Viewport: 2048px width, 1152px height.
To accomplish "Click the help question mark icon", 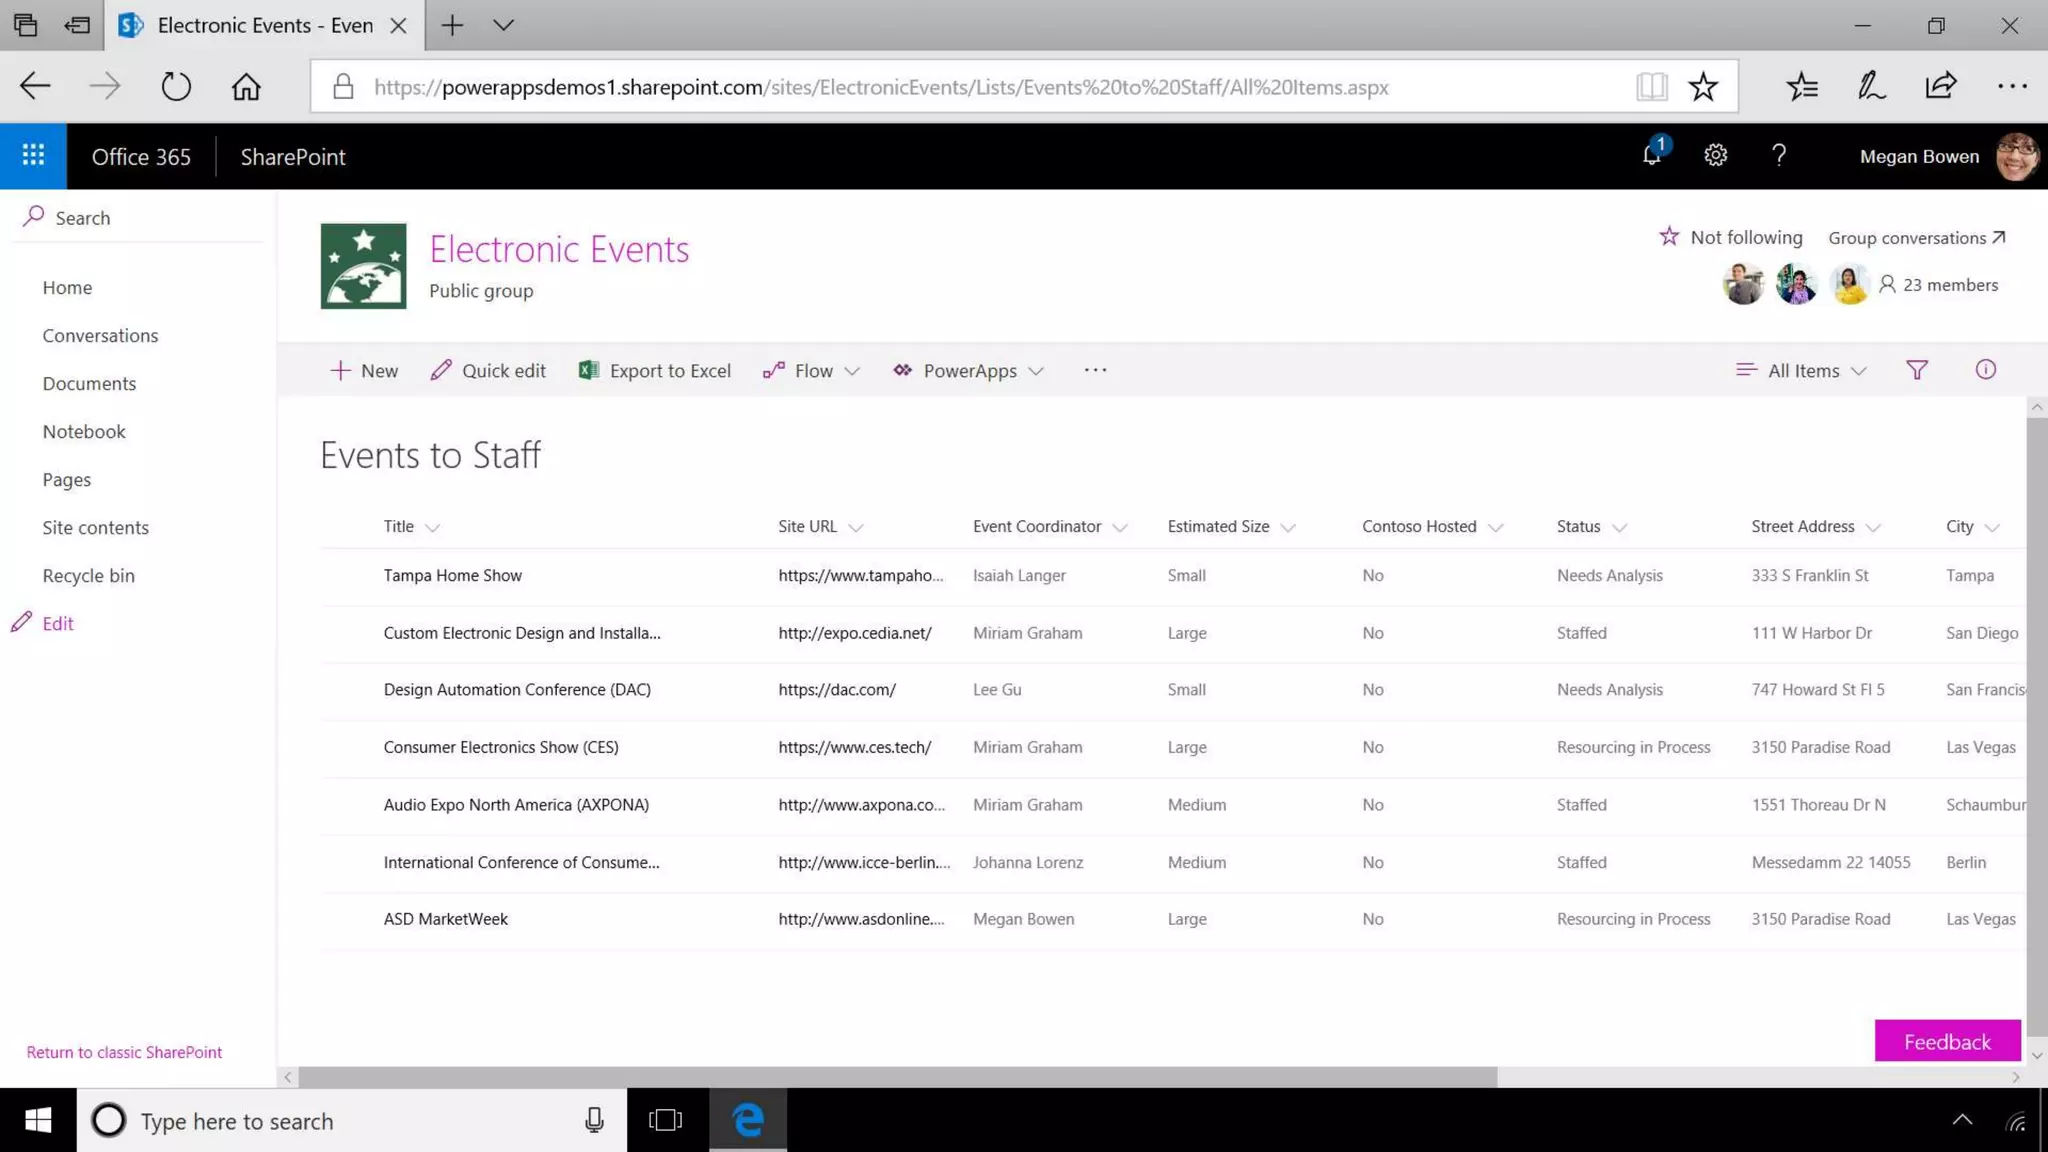I will 1778,155.
